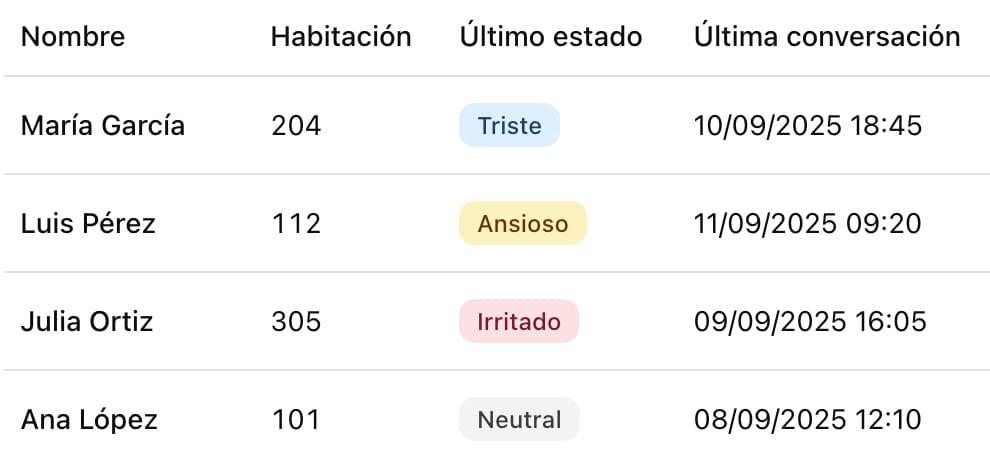Select room number 101
Viewport: 990px width, 460px height.
(295, 420)
